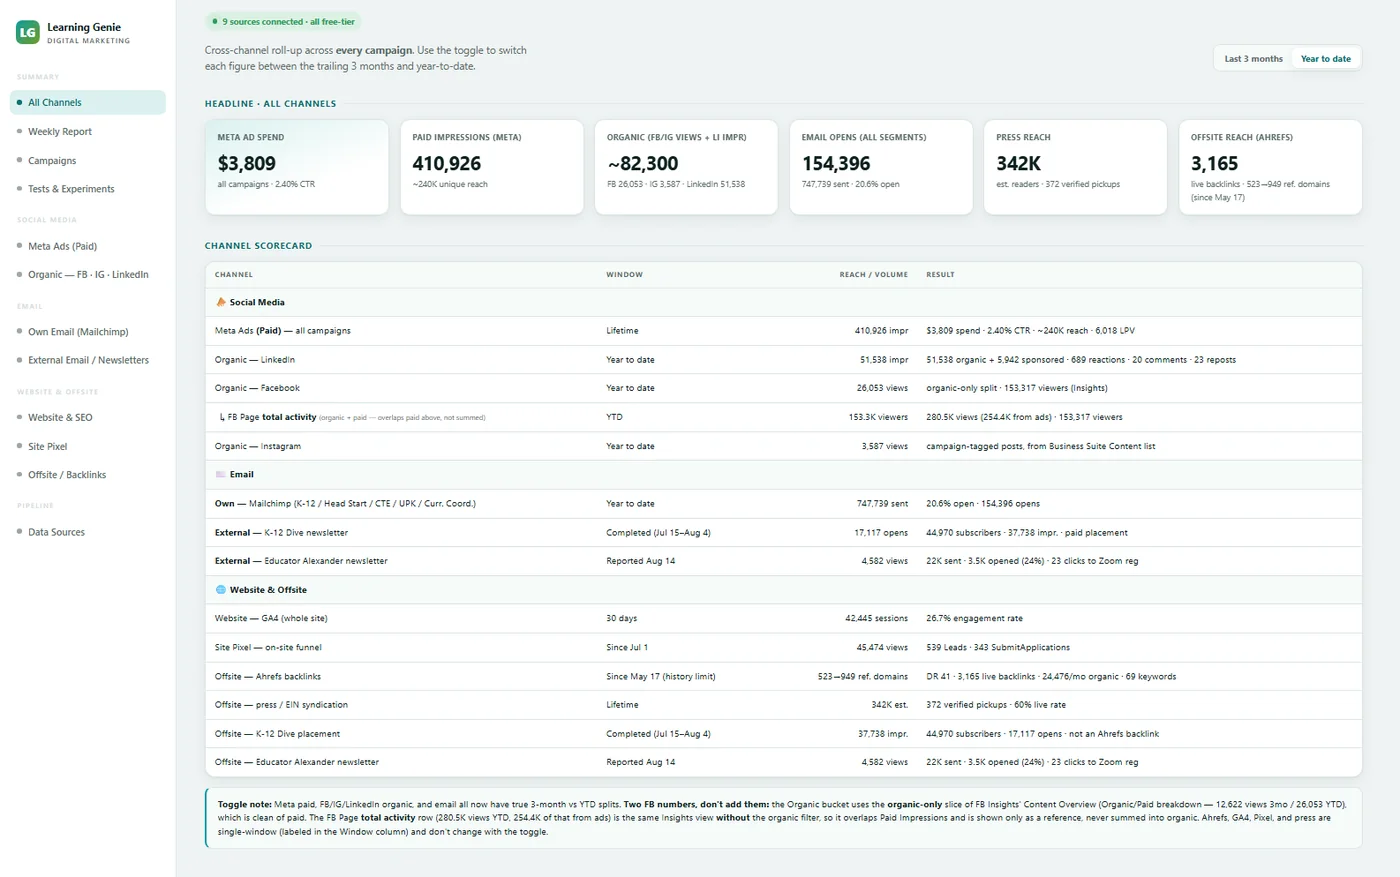Click the Channel column header
This screenshot has width=1400, height=877.
click(234, 274)
